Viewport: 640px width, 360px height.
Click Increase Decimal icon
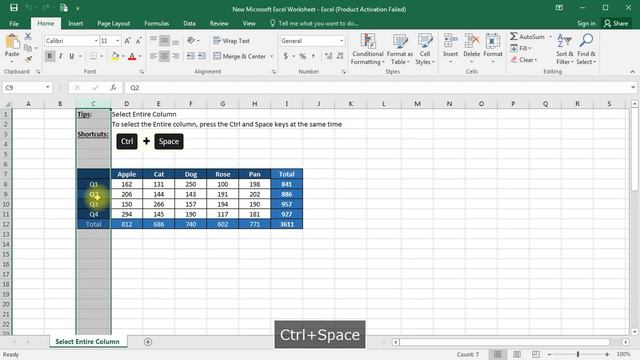tap(329, 56)
